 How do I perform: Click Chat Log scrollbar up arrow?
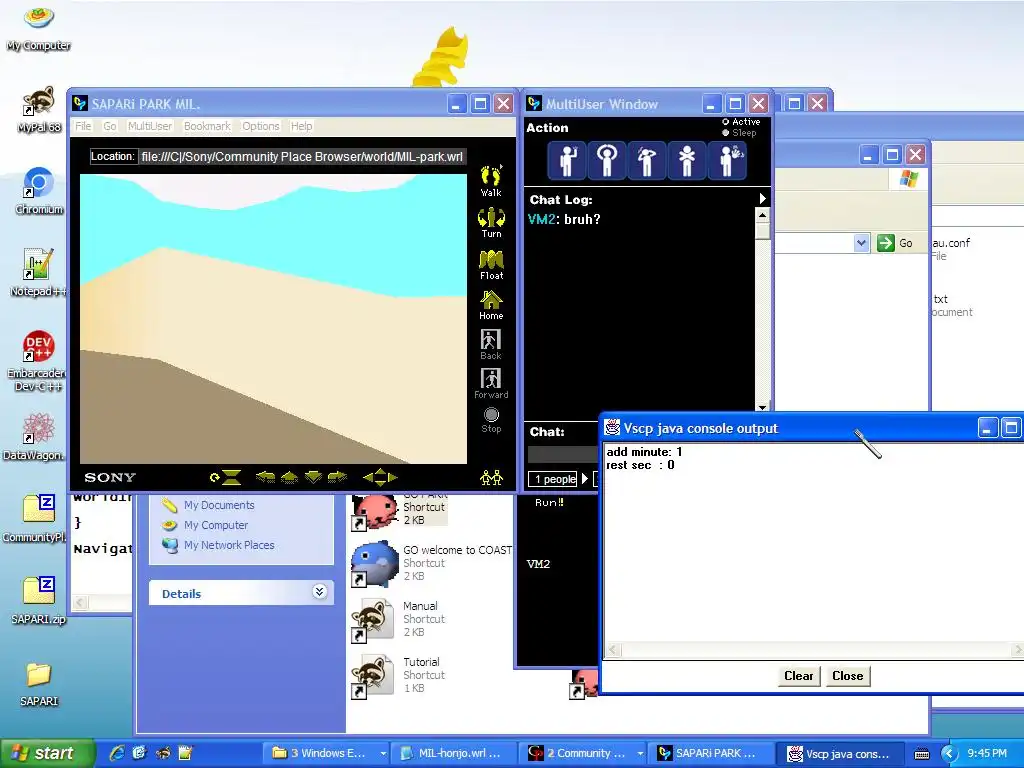point(762,215)
